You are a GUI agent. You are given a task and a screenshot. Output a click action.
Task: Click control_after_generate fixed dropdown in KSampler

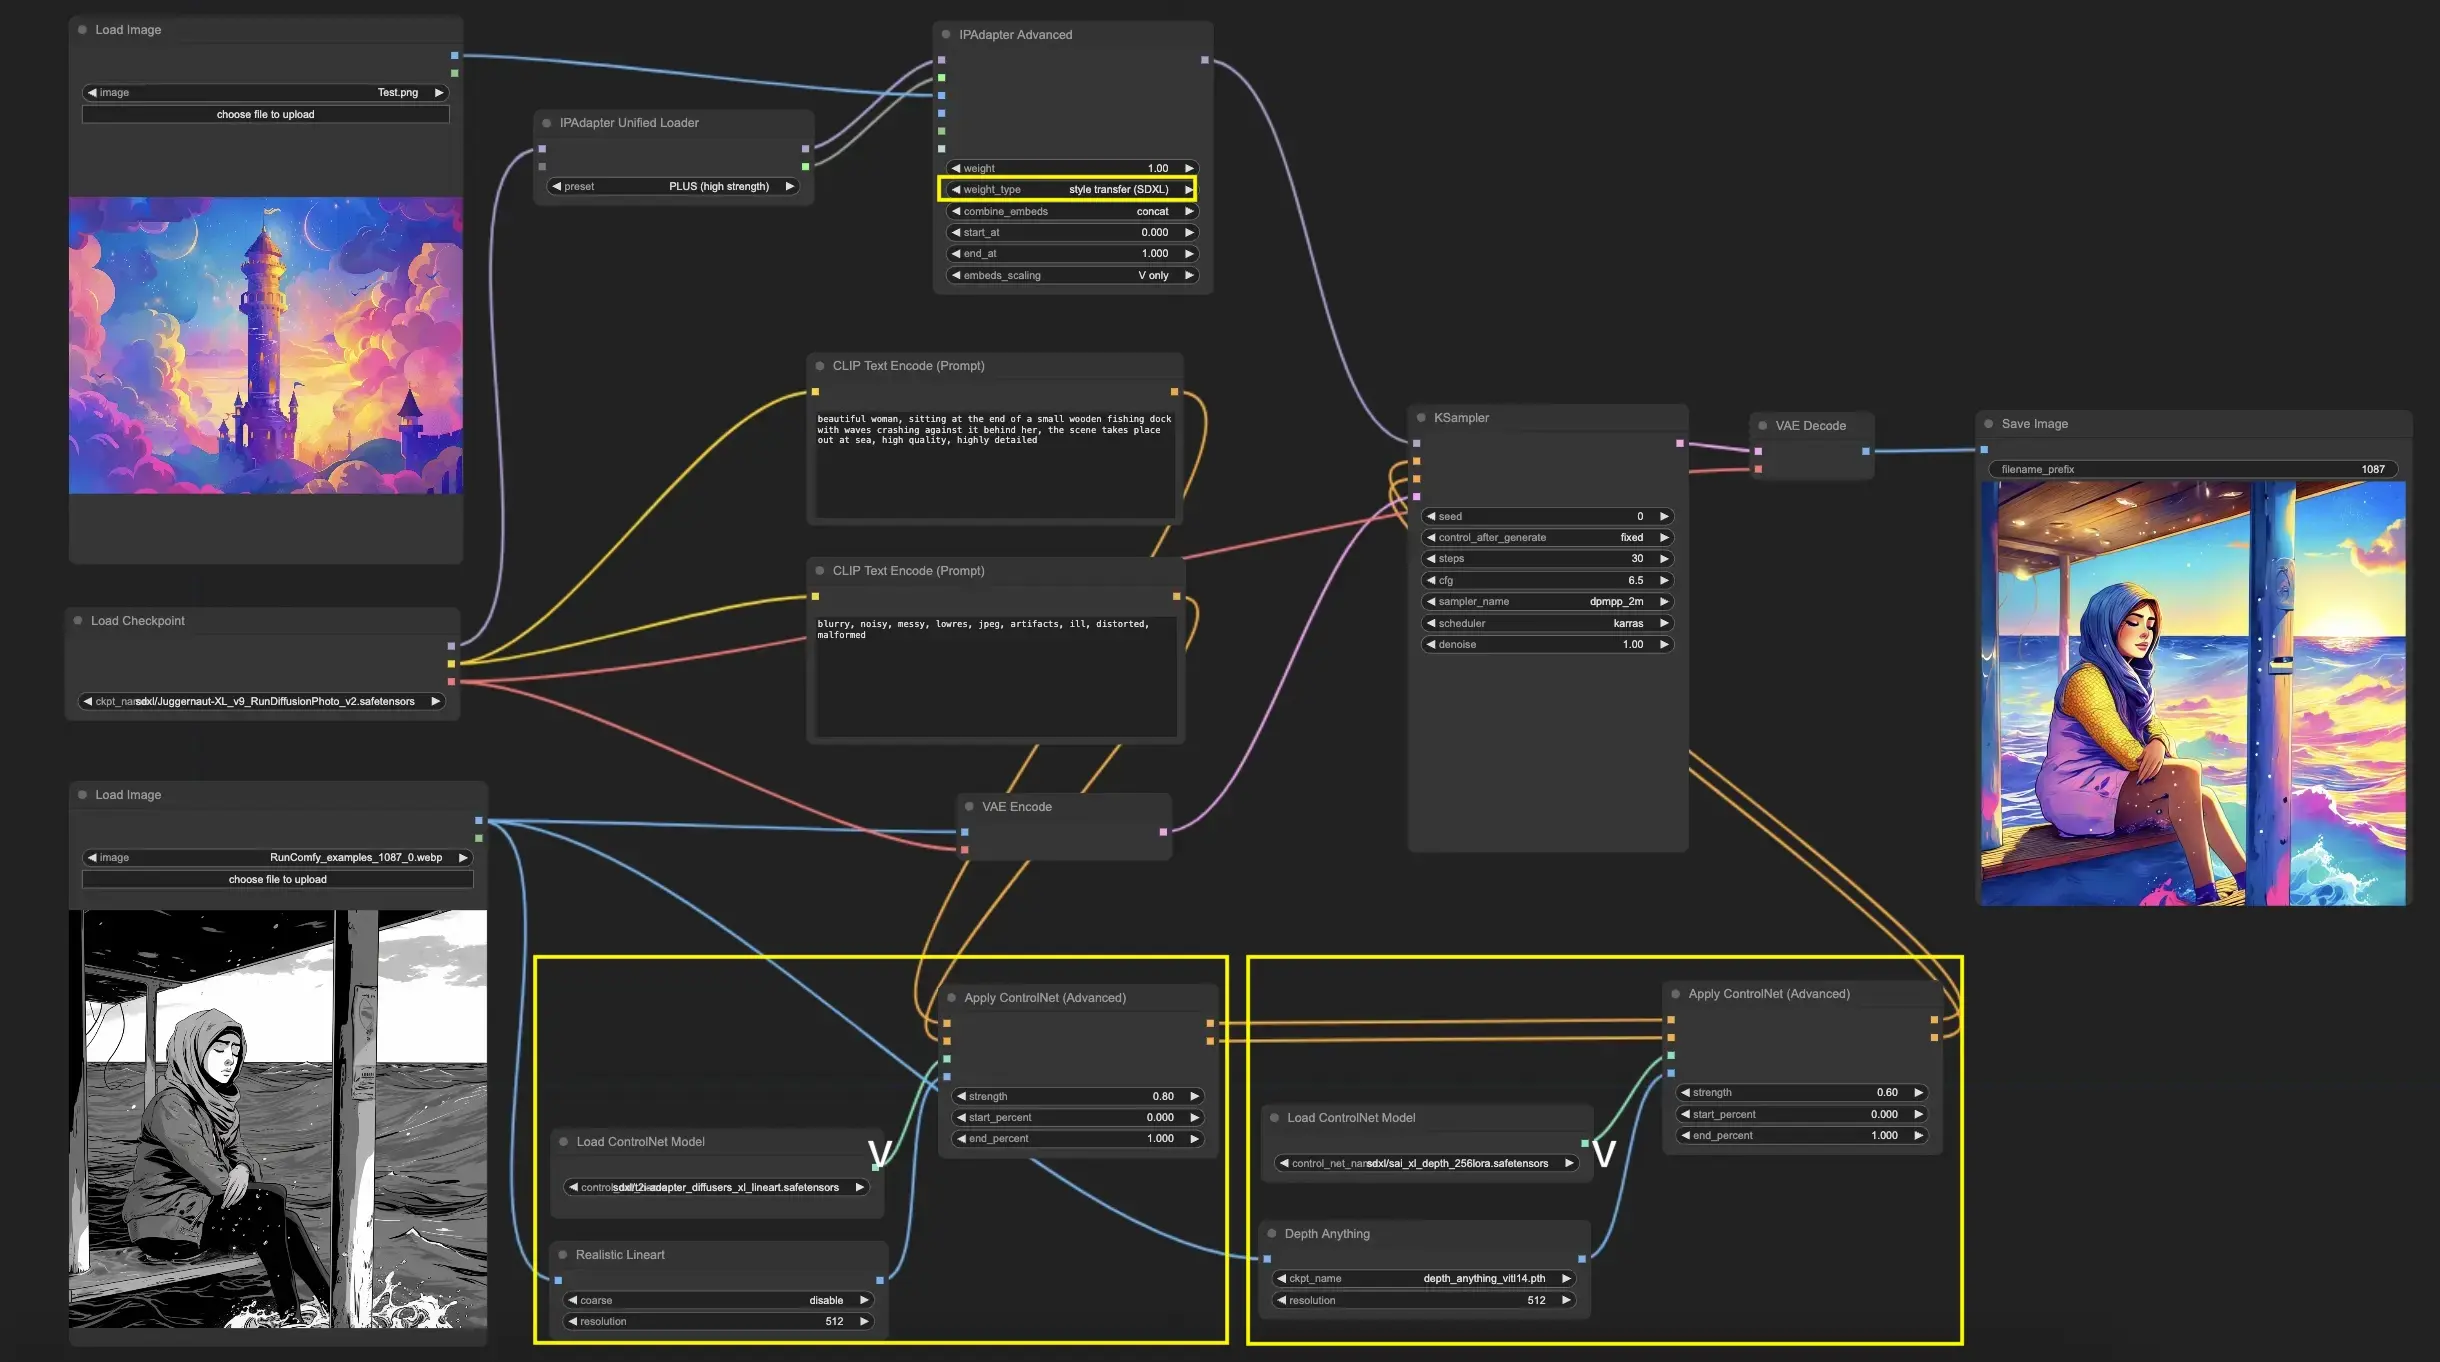(1542, 536)
